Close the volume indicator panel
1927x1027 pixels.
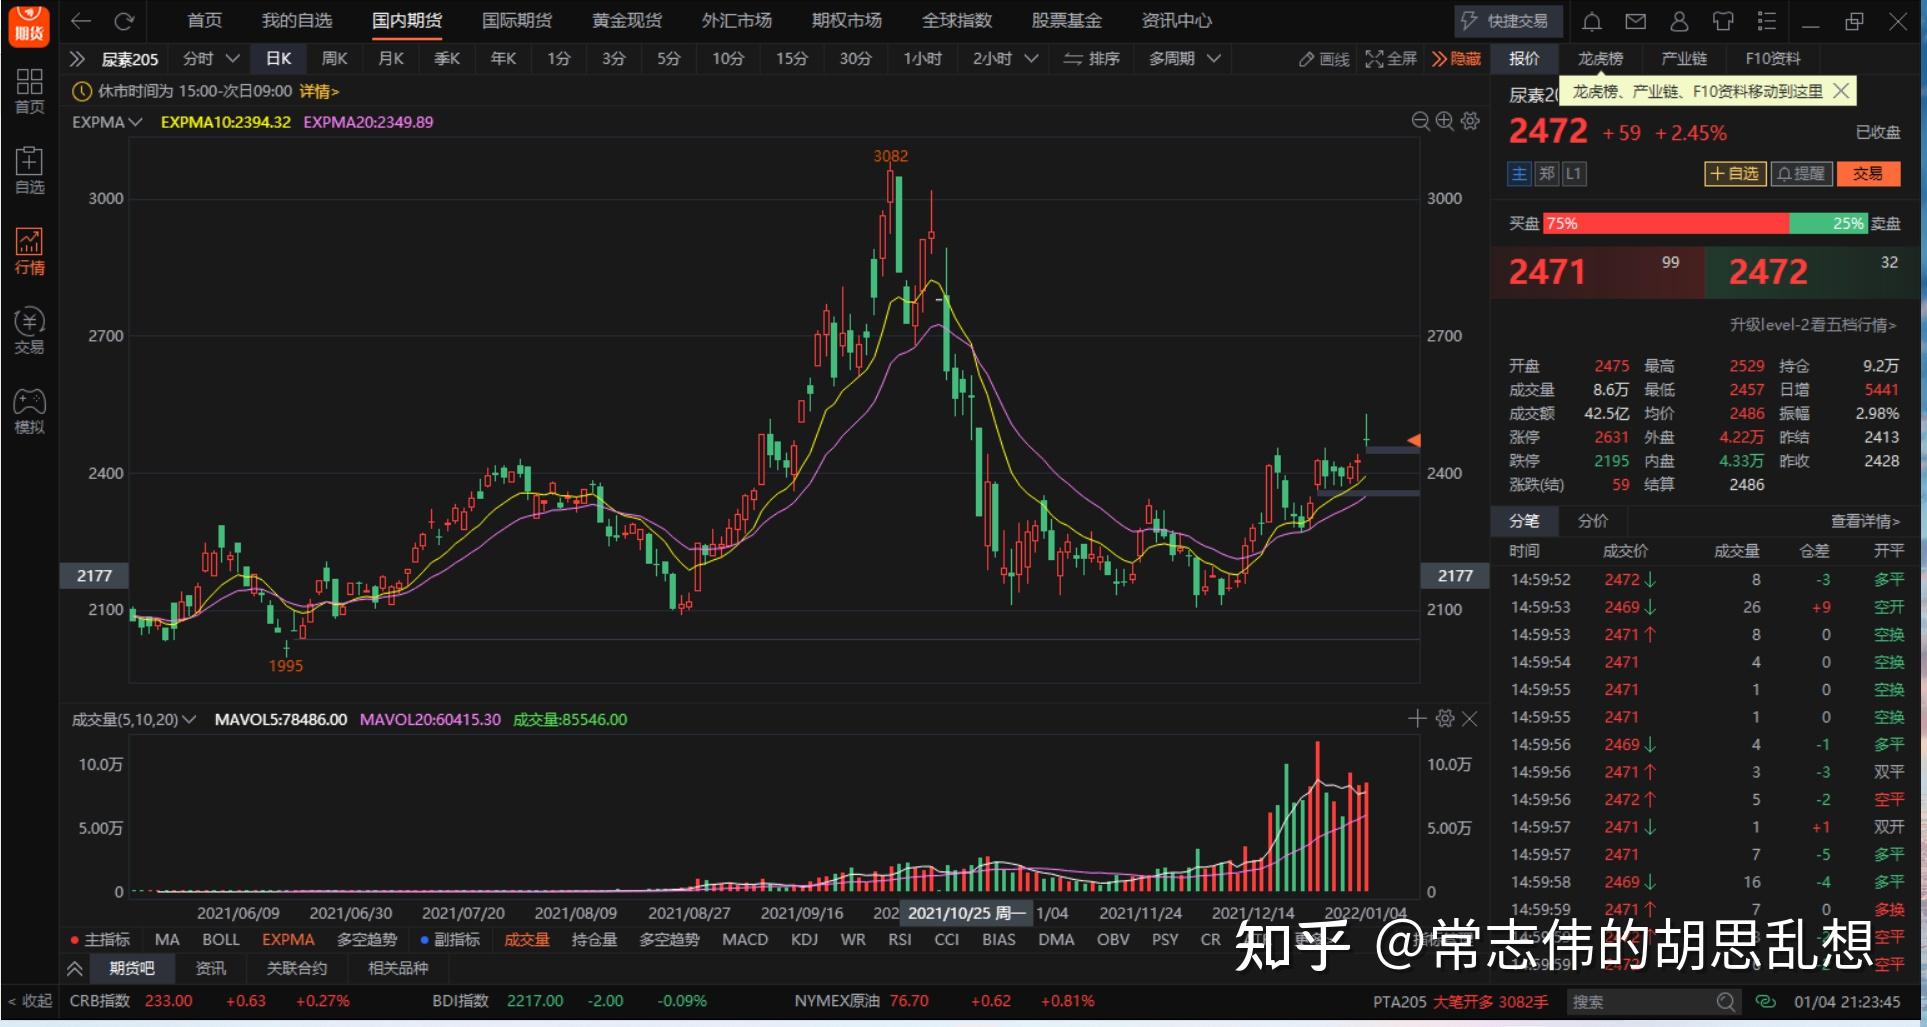(1470, 718)
